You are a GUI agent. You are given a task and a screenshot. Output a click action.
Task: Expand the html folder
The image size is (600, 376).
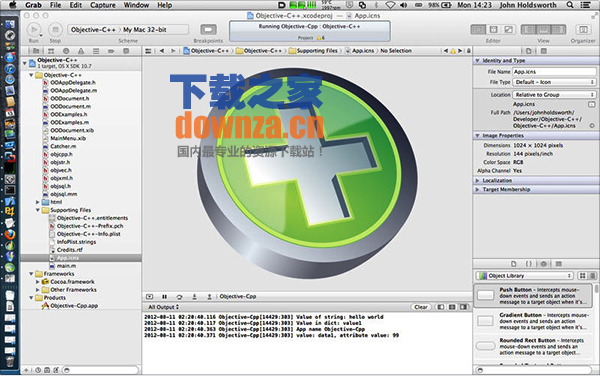tap(38, 202)
